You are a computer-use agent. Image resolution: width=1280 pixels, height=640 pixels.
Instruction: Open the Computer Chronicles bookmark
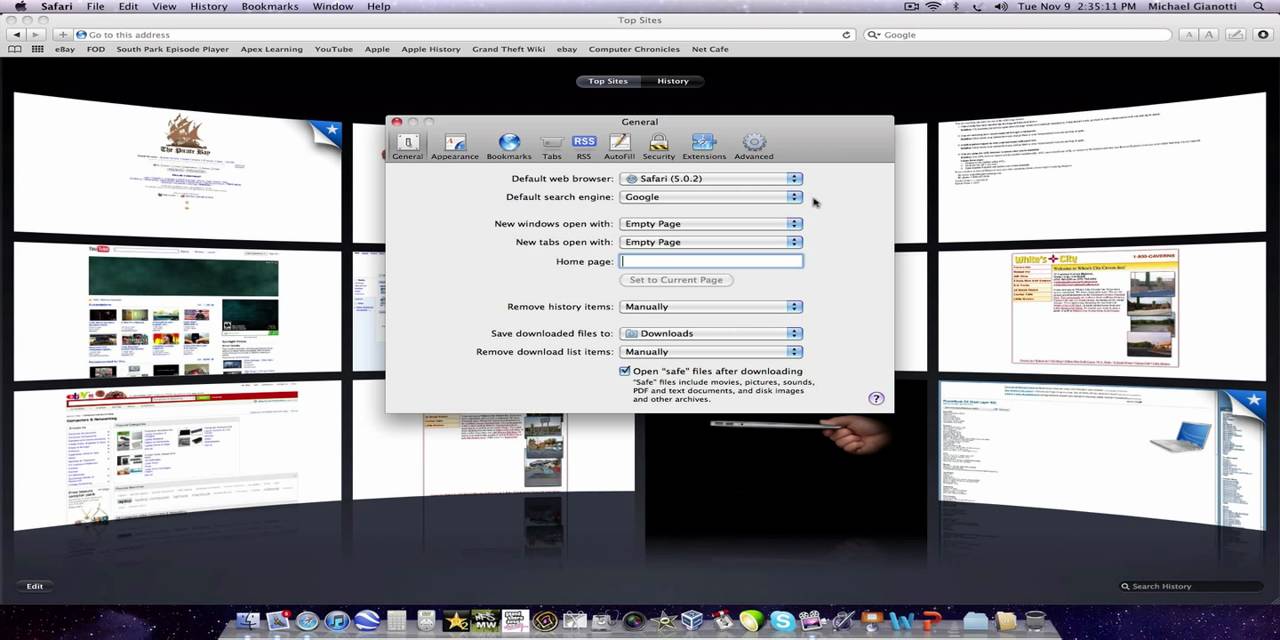click(x=634, y=49)
